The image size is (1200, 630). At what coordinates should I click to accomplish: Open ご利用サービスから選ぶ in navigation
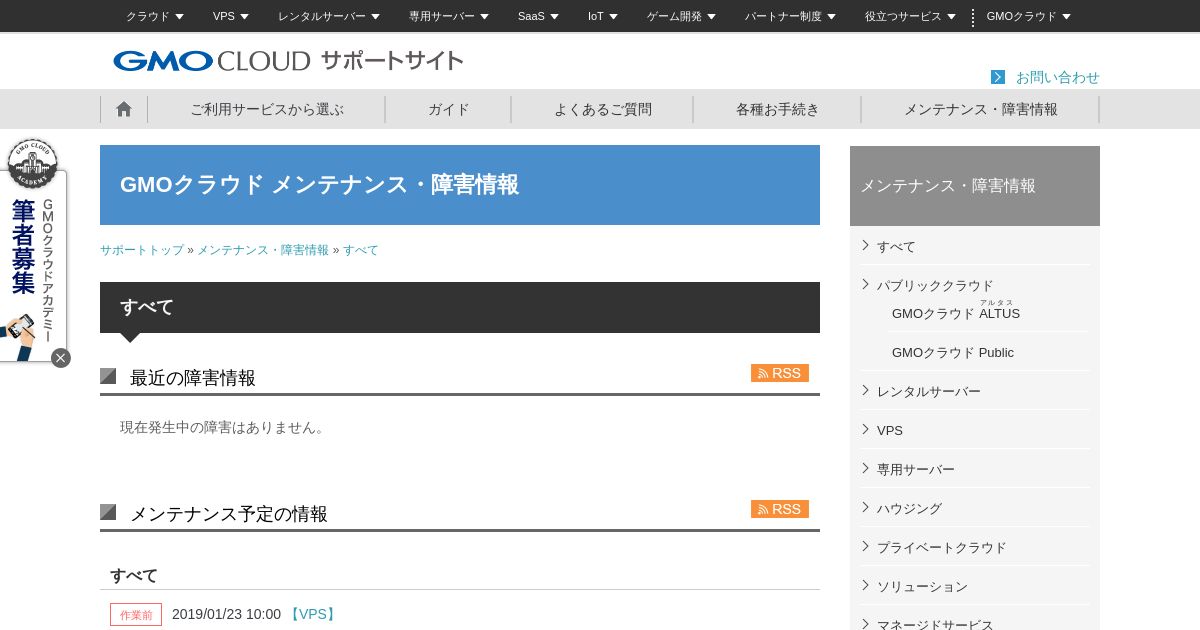tap(267, 109)
